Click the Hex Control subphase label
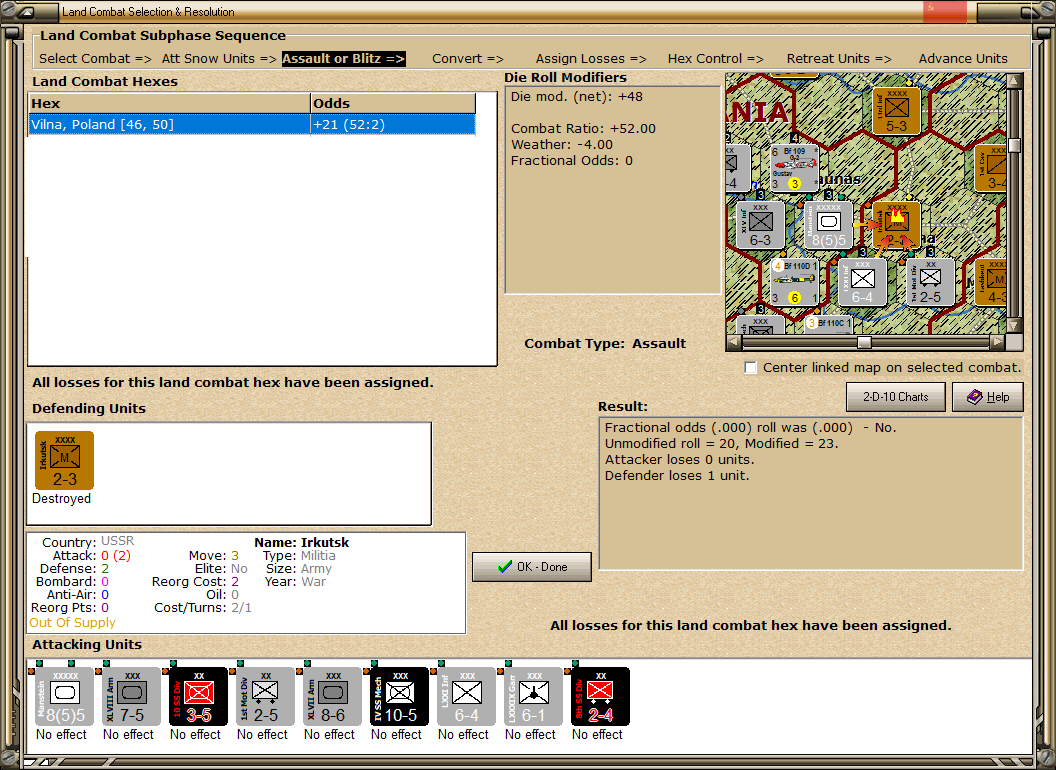The height and width of the screenshot is (770, 1056). (x=716, y=59)
